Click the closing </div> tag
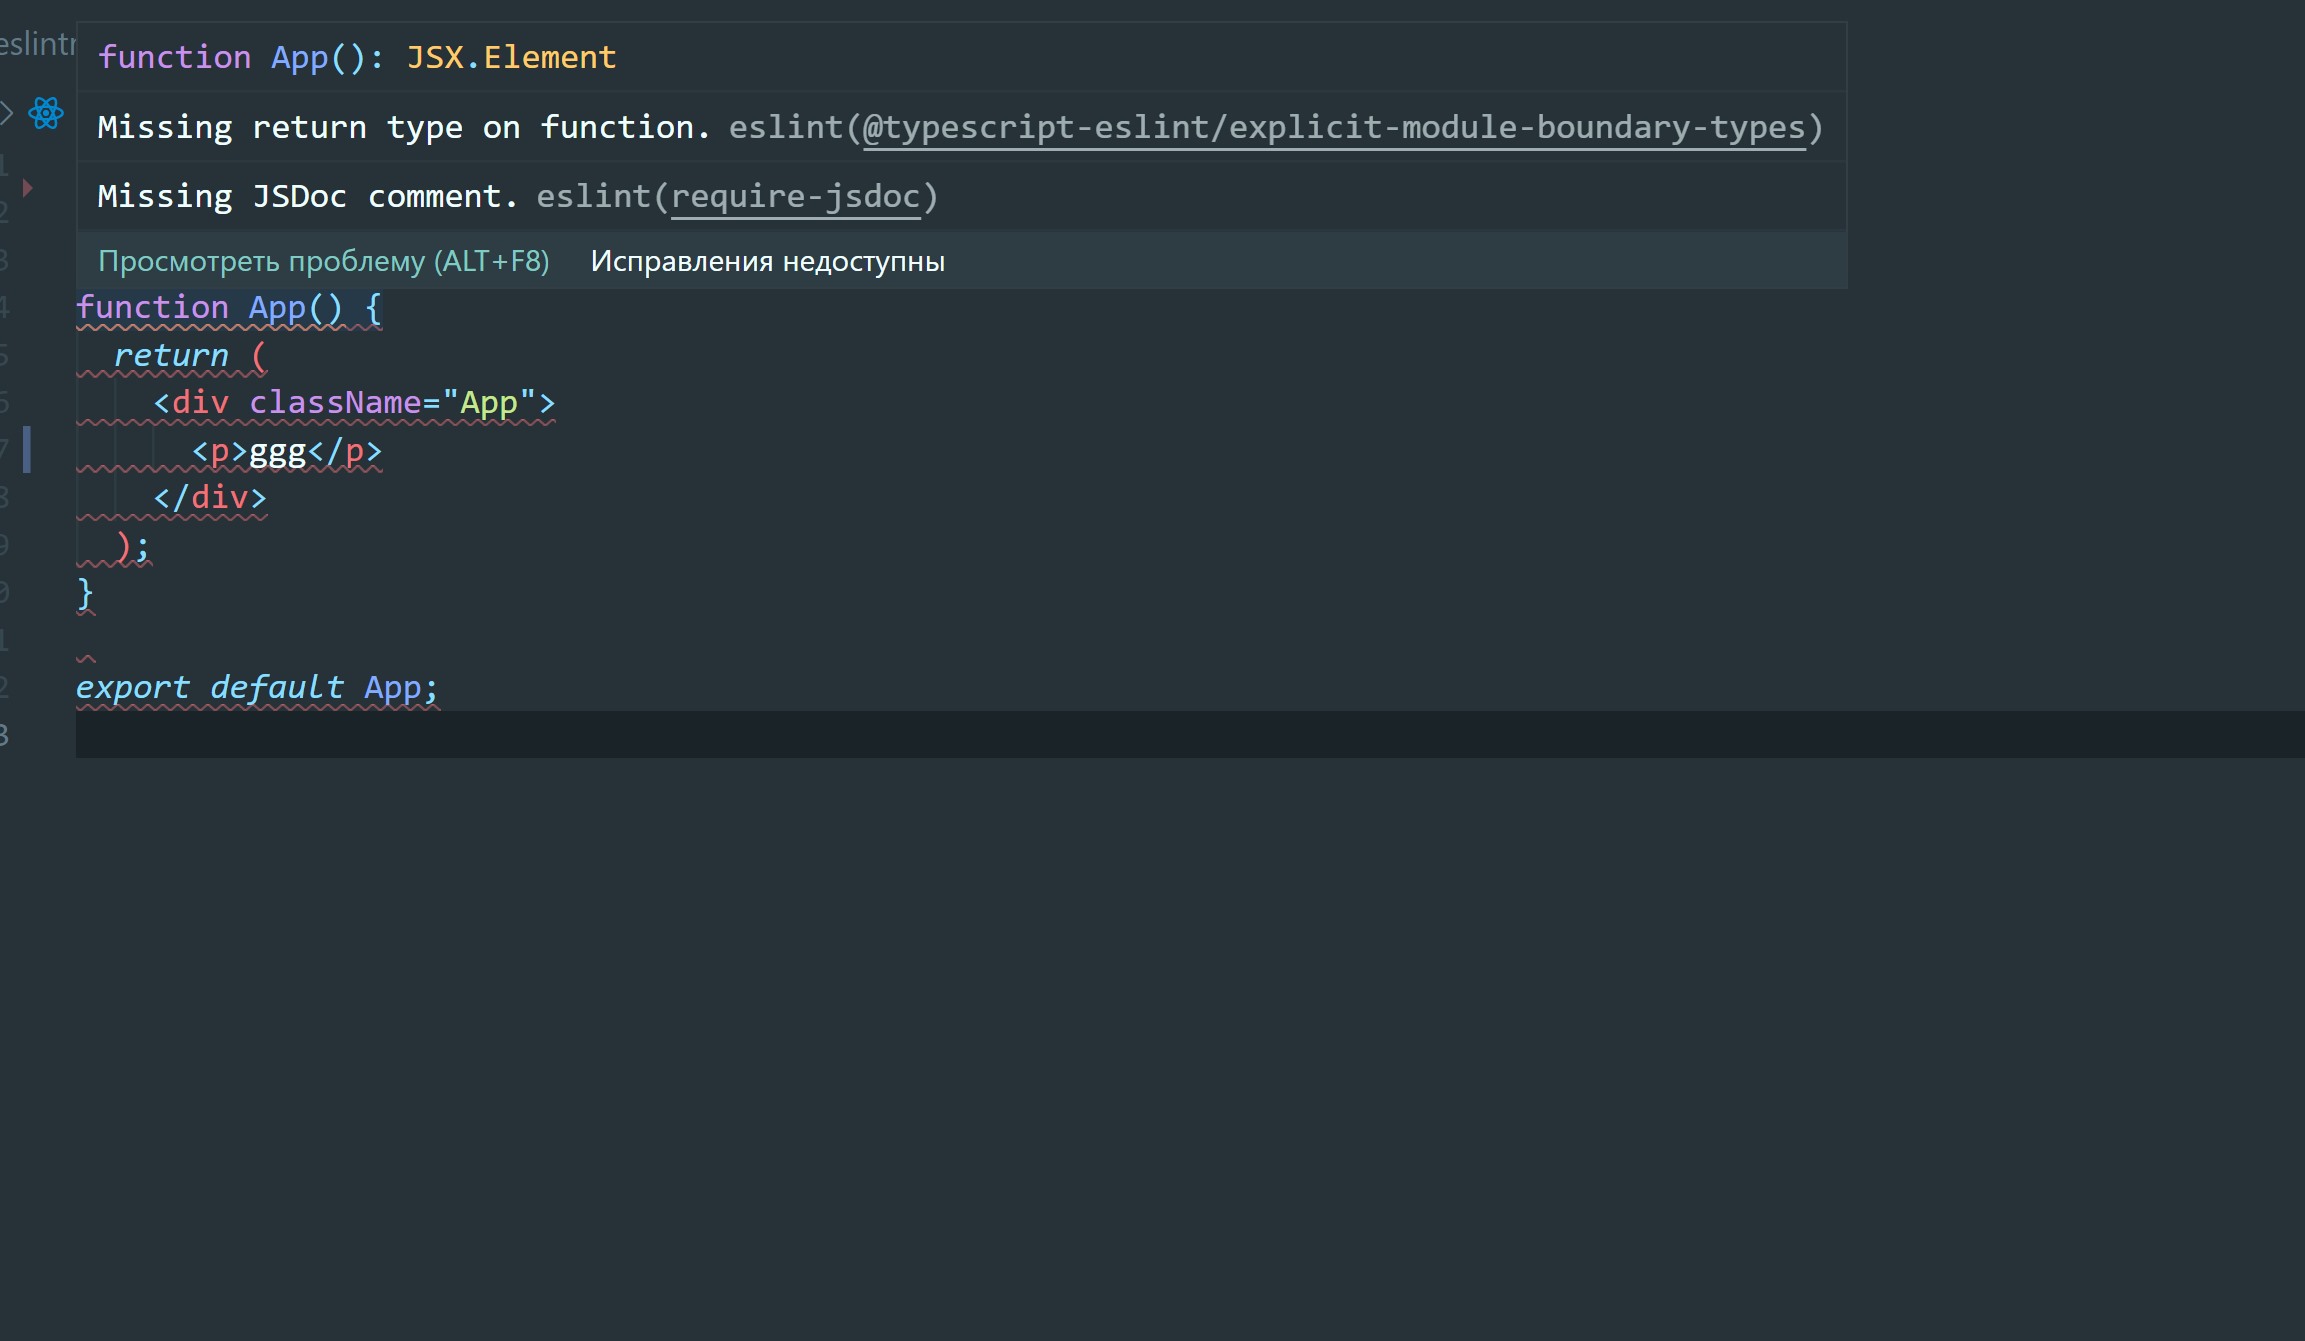The width and height of the screenshot is (2305, 1341). pos(210,498)
